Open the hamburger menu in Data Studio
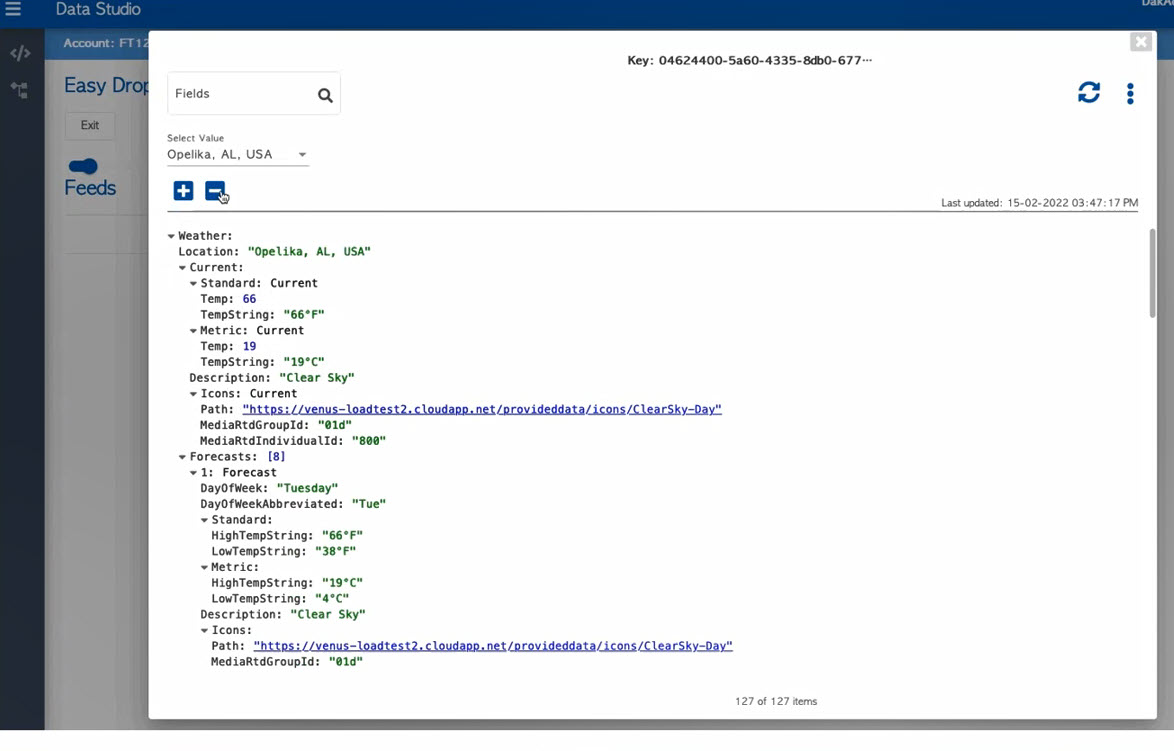The image size is (1174, 751). coord(13,10)
